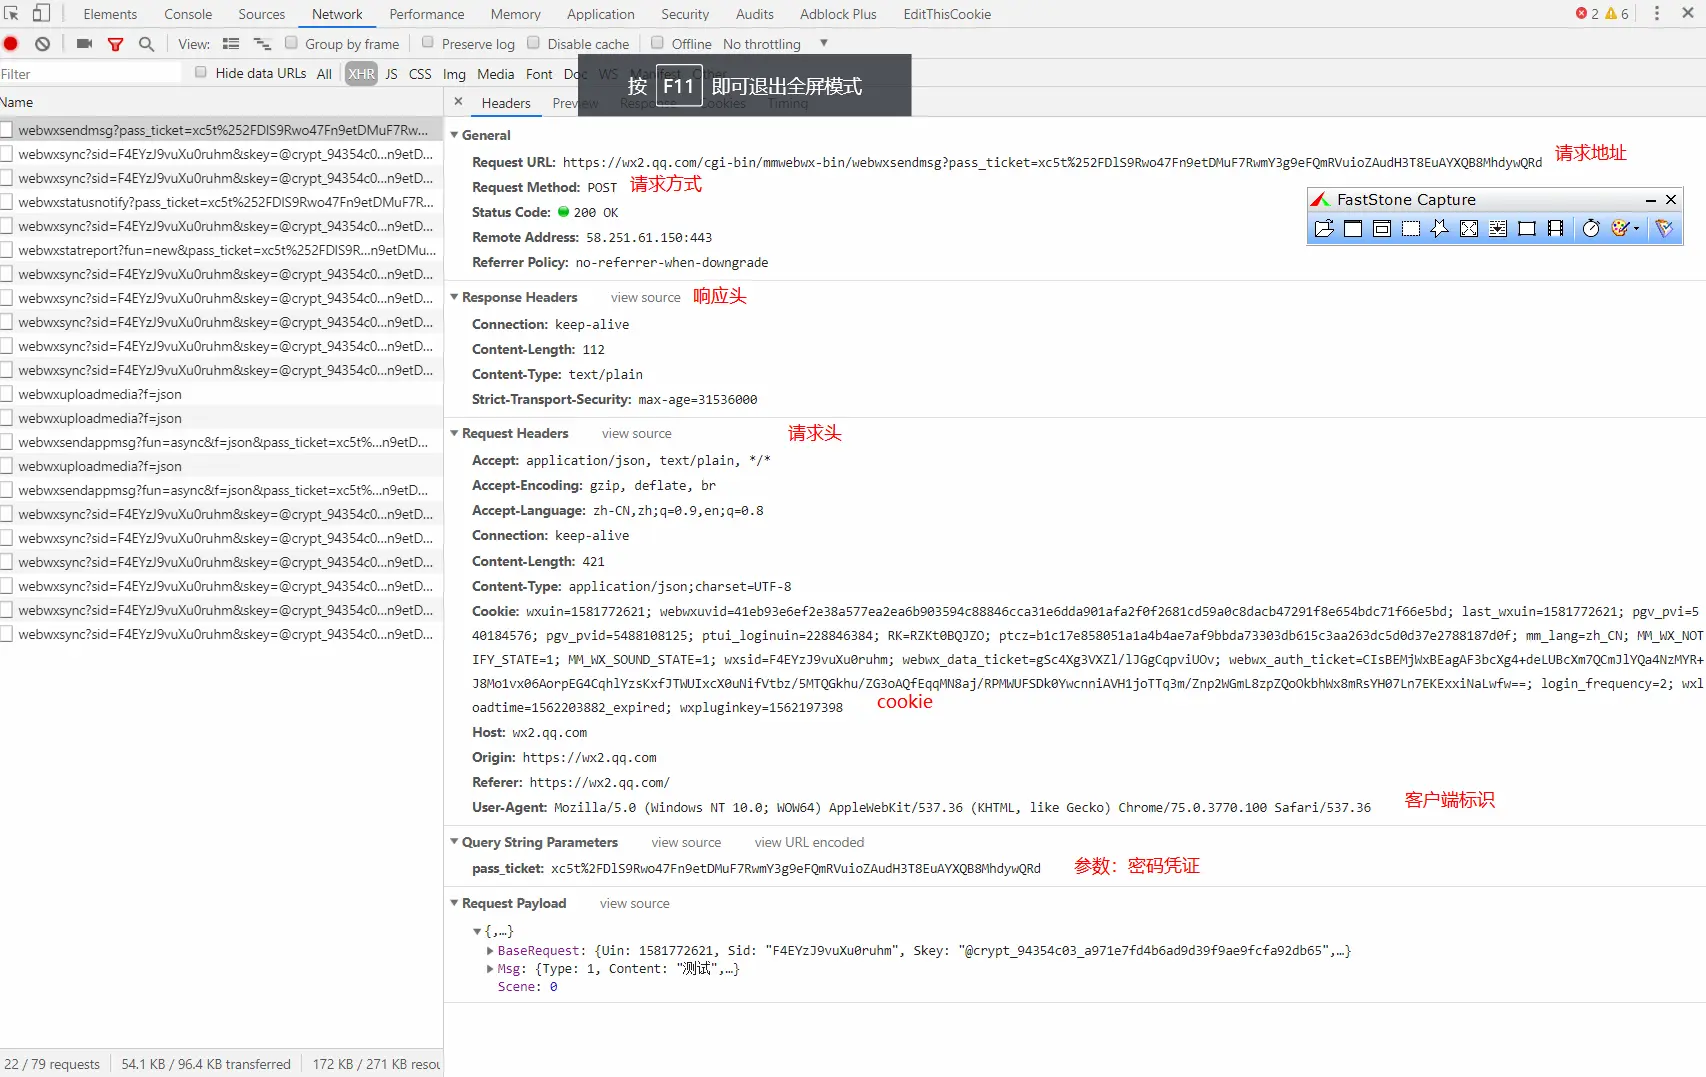
Task: Toggle the red filter funnel icon
Action: coord(116,44)
